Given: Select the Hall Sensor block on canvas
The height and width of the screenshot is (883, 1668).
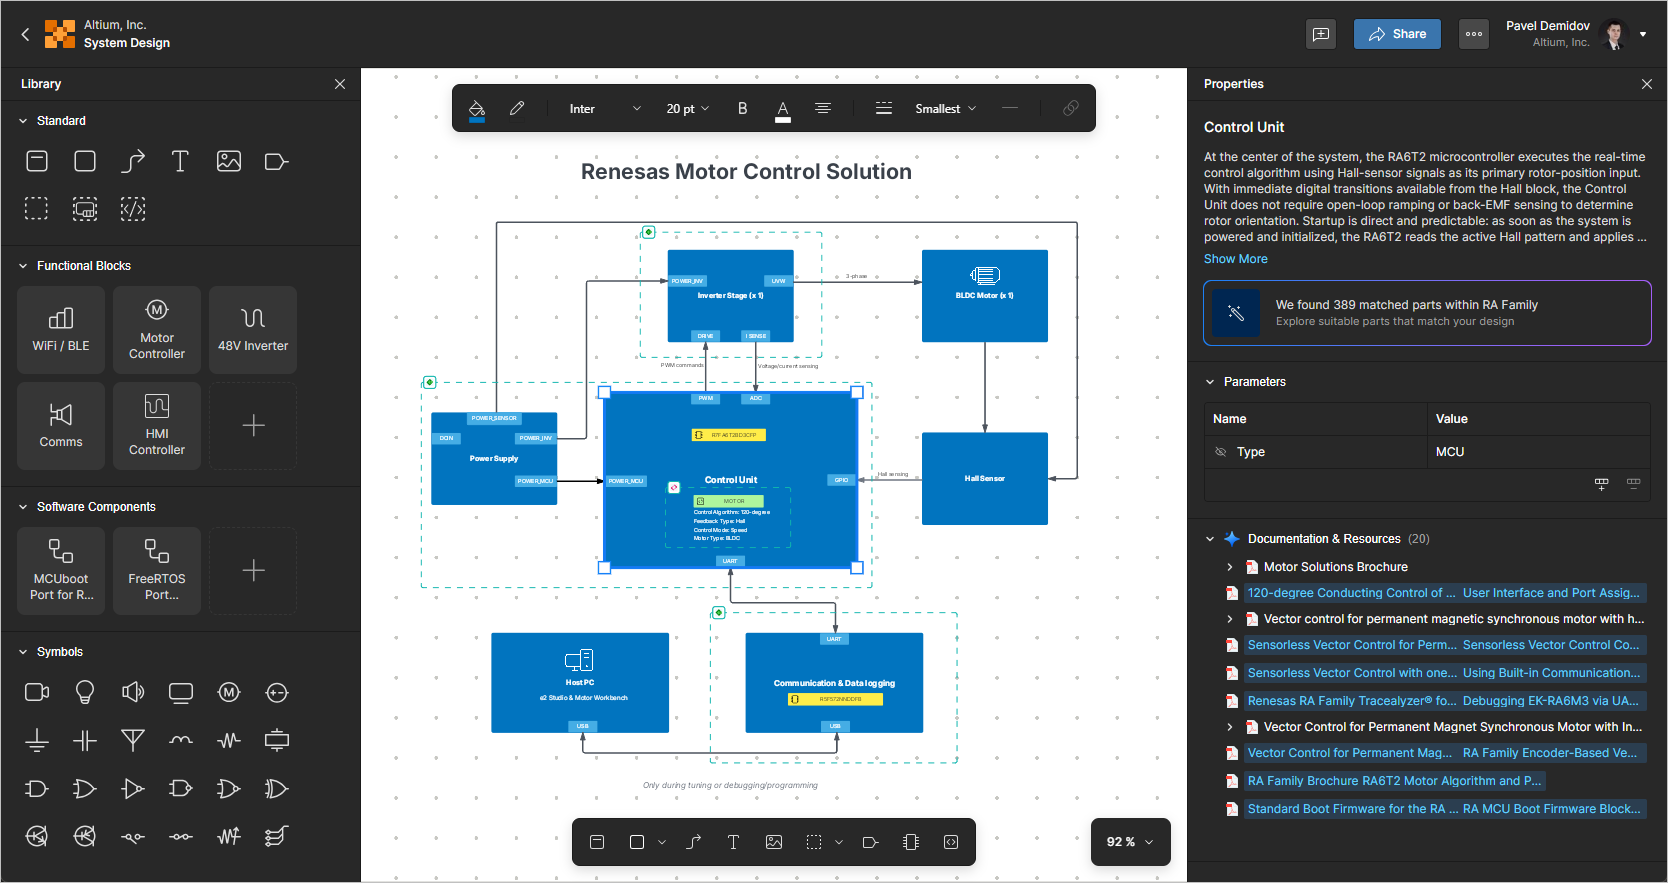Looking at the screenshot, I should point(985,478).
